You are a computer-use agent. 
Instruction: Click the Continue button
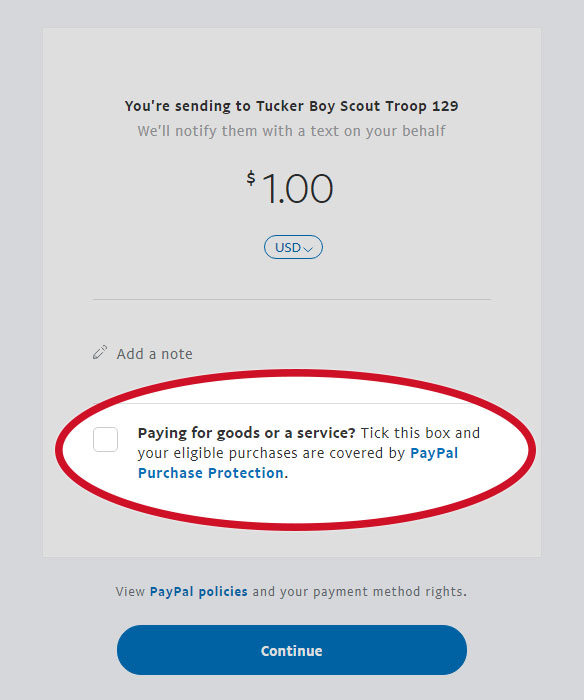point(292,650)
